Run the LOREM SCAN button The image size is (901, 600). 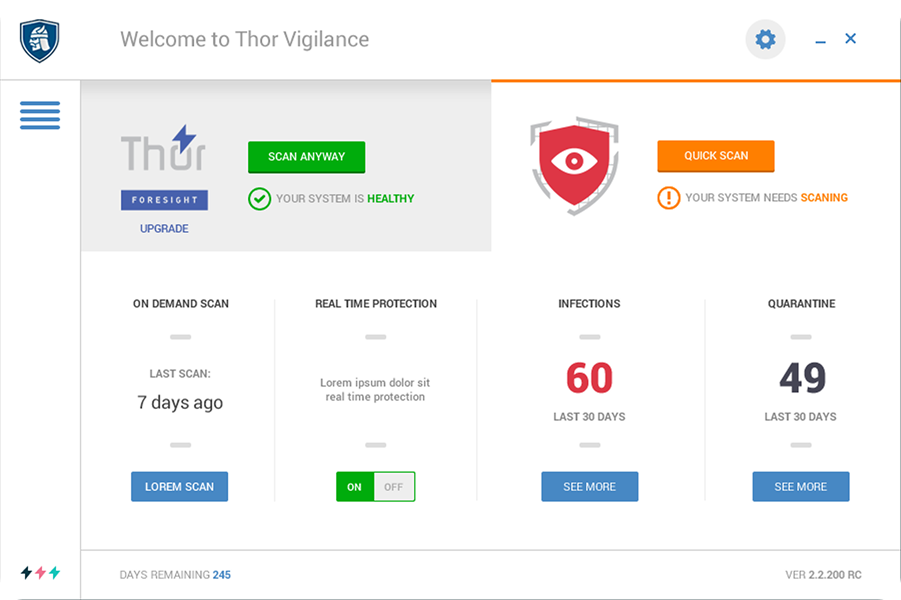(179, 487)
